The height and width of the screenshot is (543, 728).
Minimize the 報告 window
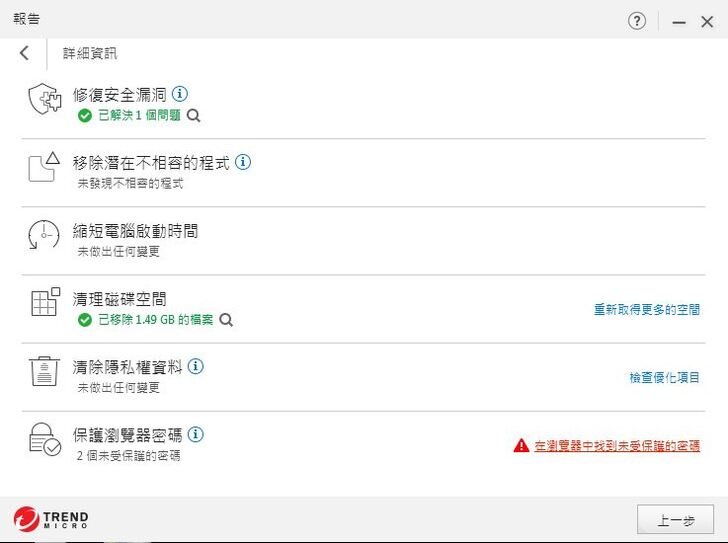point(679,22)
